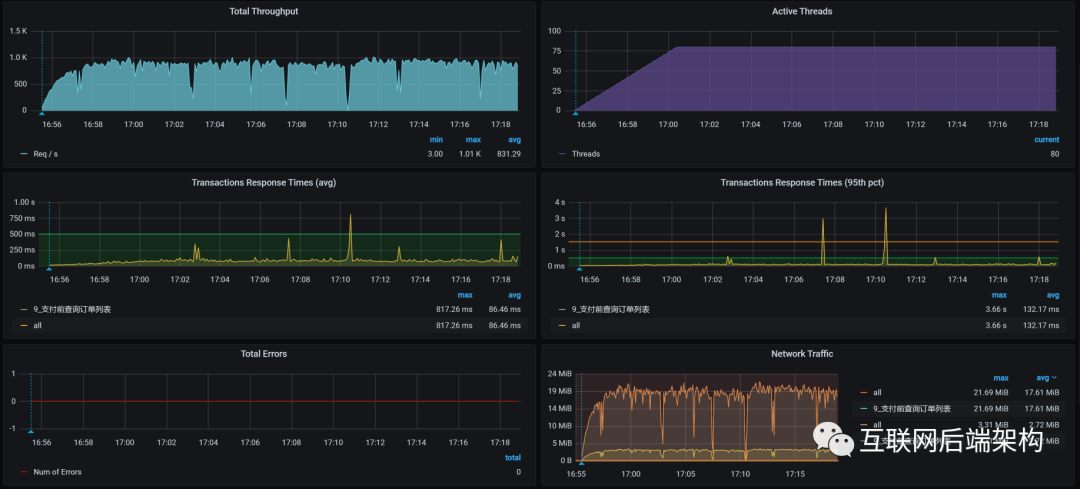Click the 831.29 avg value in Total Throughput
Image resolution: width=1080 pixels, height=489 pixels.
(x=509, y=154)
